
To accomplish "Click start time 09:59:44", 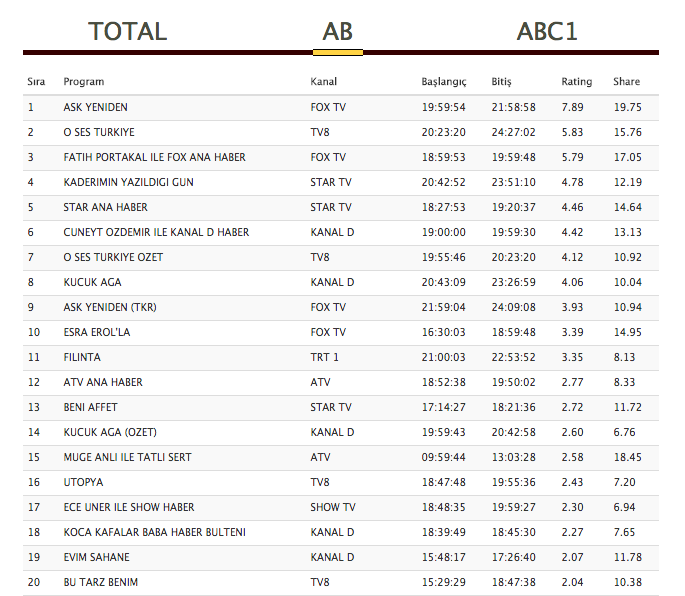I will click(443, 457).
